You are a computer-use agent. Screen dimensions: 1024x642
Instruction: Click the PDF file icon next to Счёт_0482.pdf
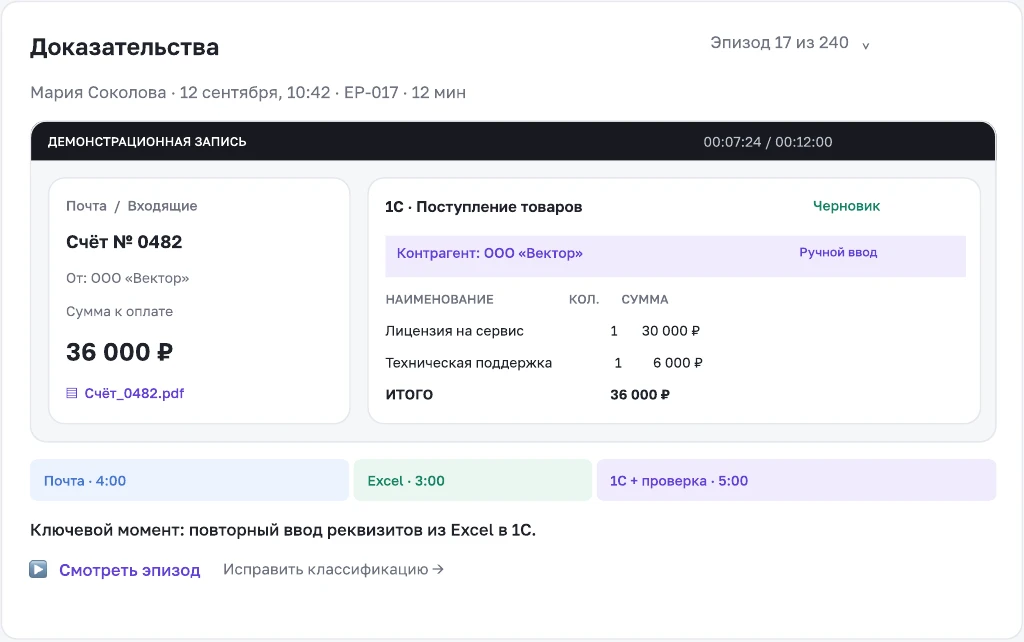coord(72,393)
